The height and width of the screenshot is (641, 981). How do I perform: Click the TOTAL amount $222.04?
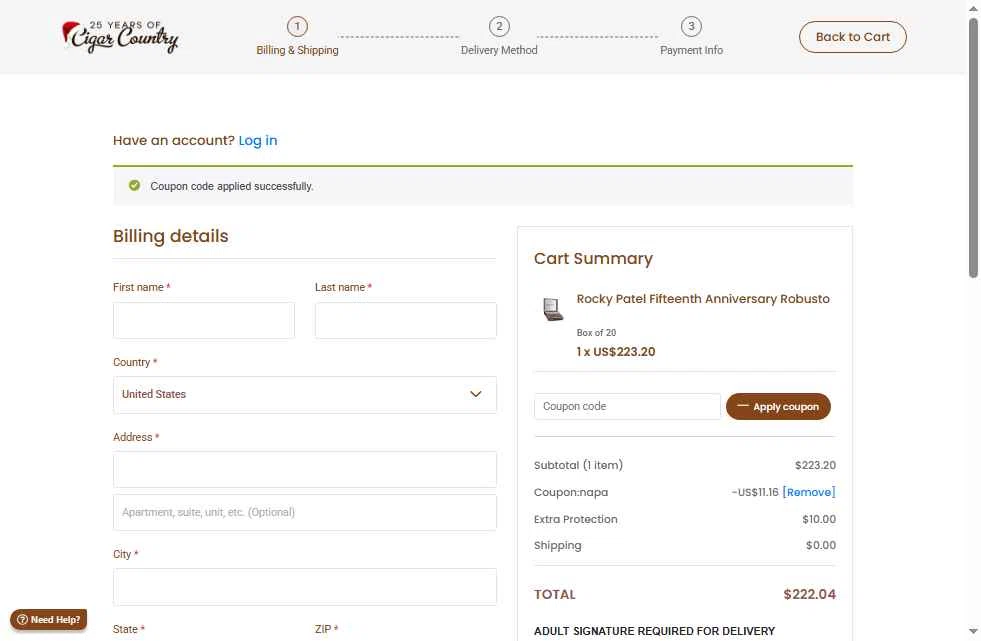(x=809, y=594)
